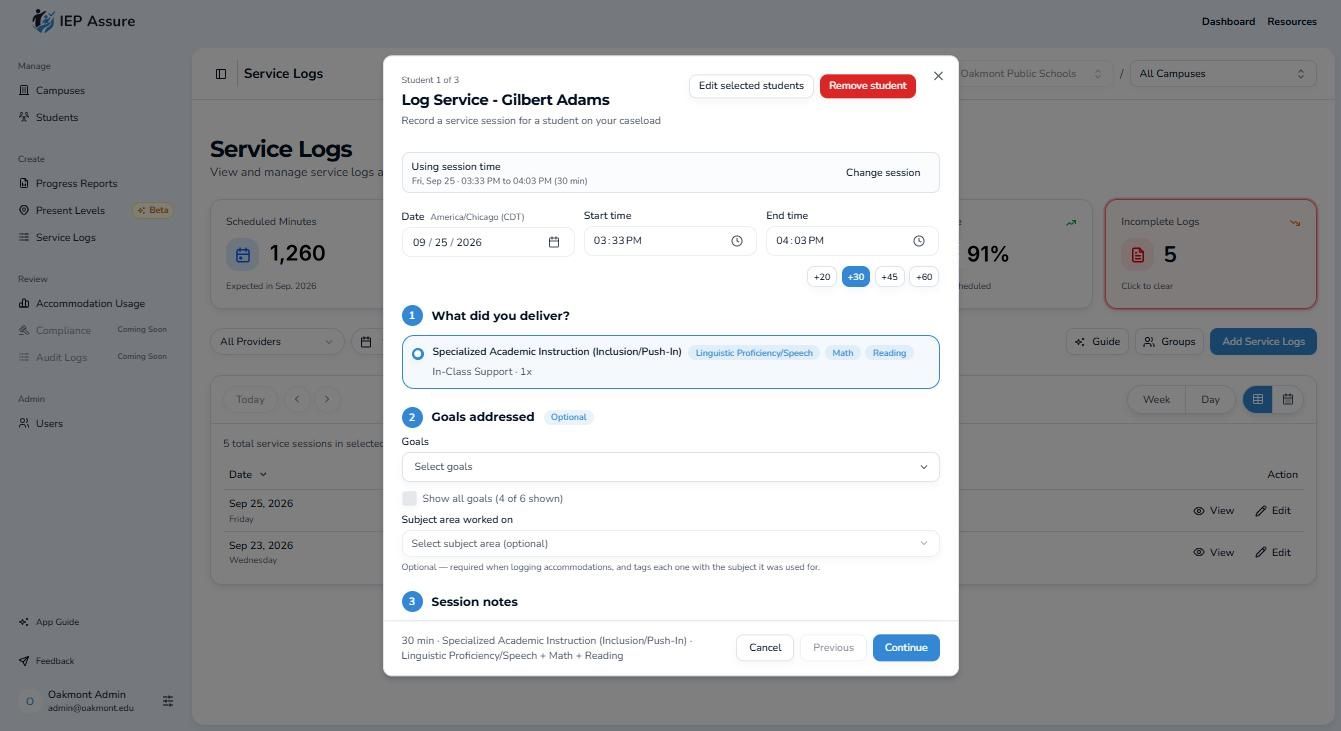Open the End time clock picker
This screenshot has height=731, width=1341.
coord(919,241)
